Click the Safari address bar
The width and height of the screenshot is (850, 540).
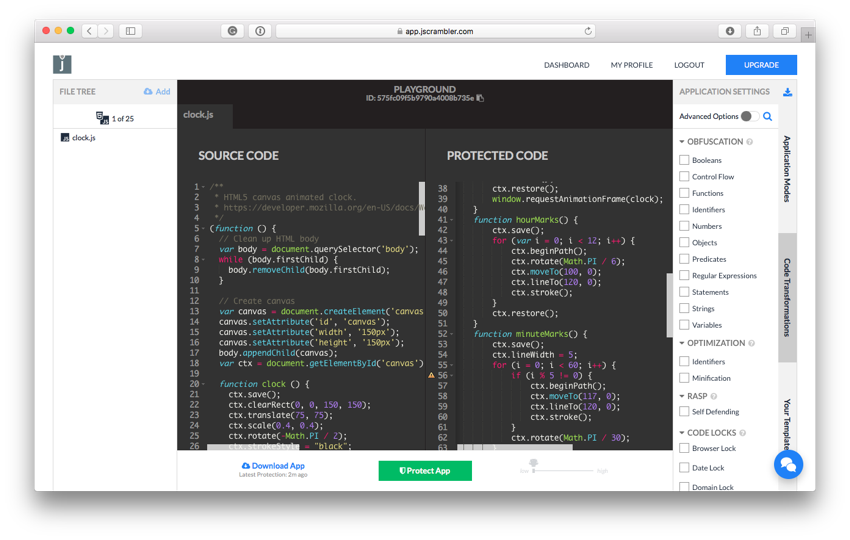(435, 31)
